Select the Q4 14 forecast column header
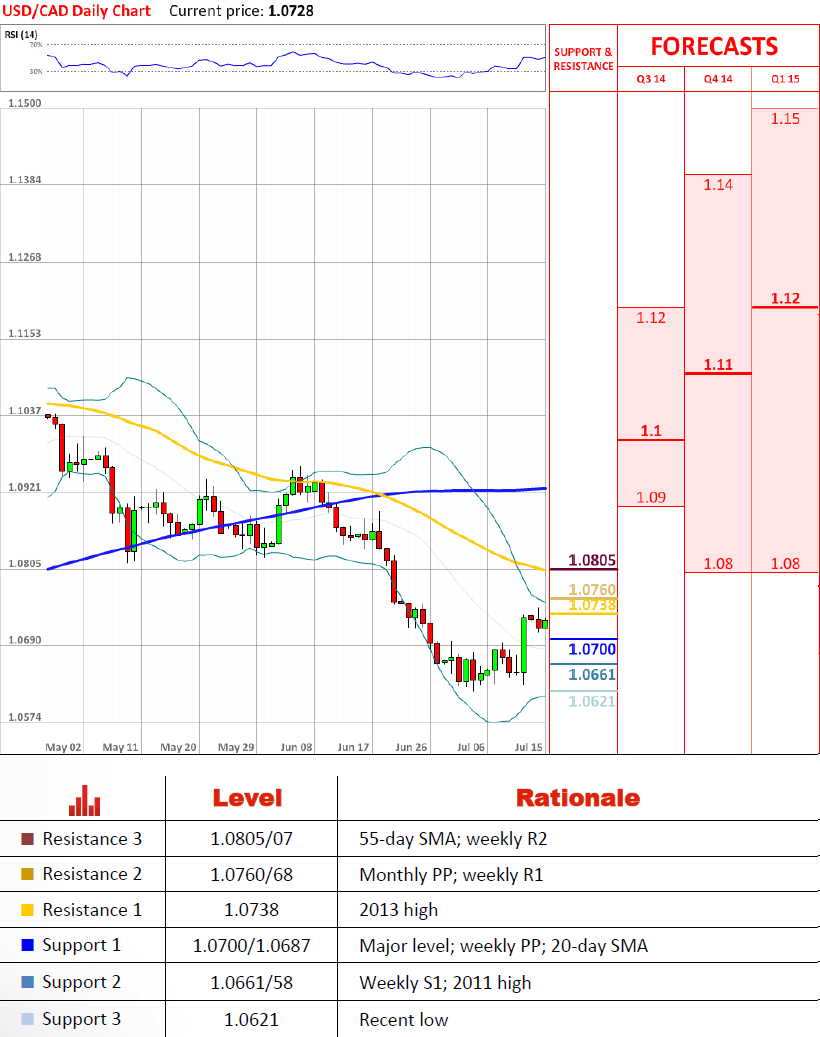Viewport: 820px width, 1037px height. (718, 79)
